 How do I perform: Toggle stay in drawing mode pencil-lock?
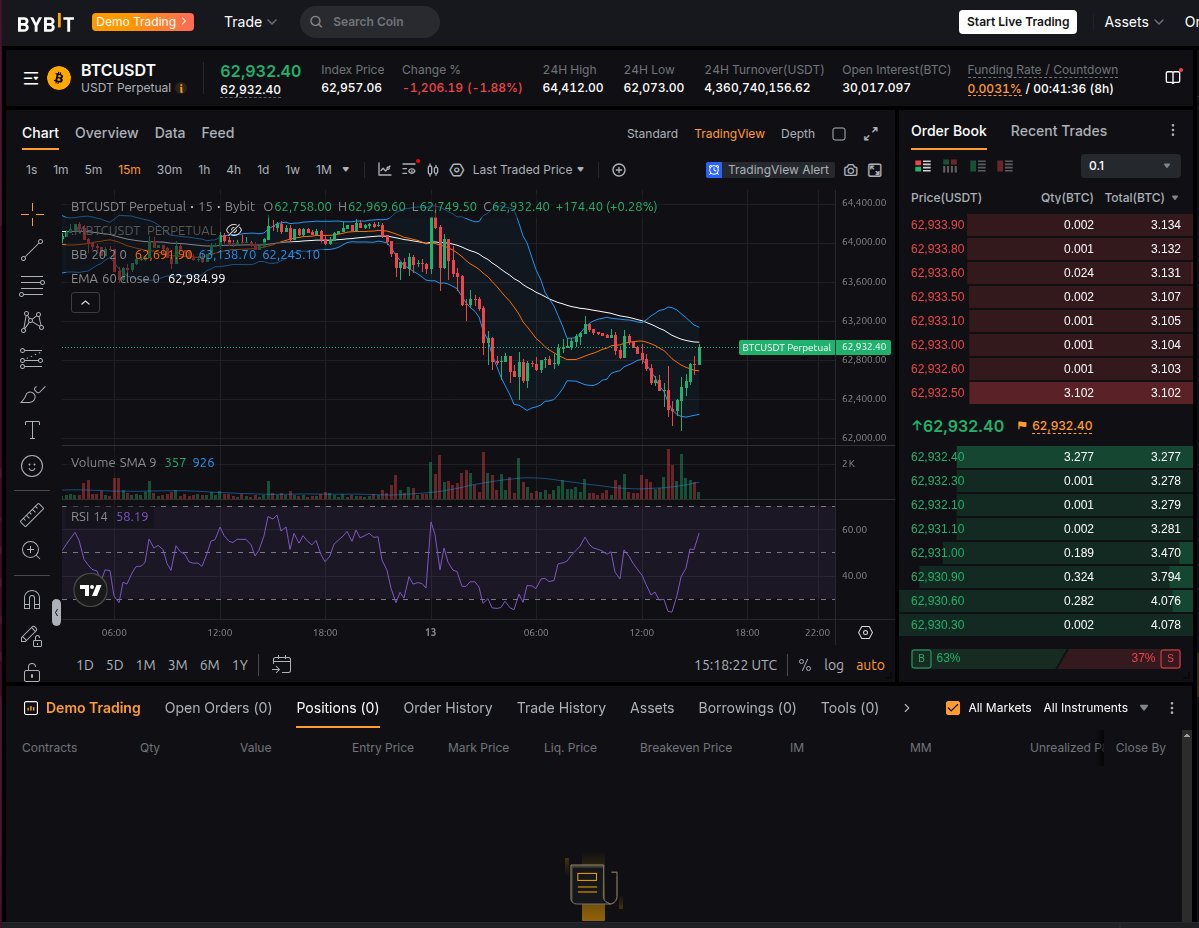point(31,636)
